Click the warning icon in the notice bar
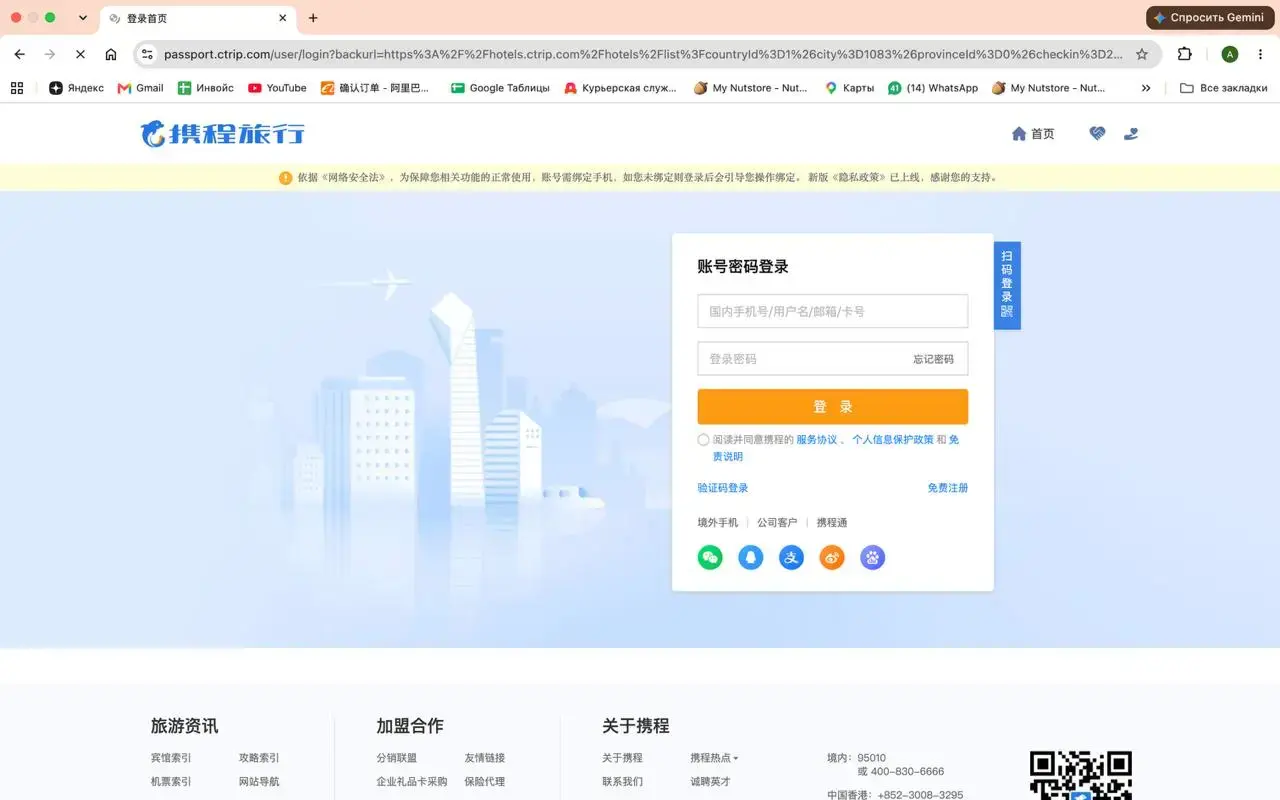Image resolution: width=1280 pixels, height=800 pixels. pos(285,178)
